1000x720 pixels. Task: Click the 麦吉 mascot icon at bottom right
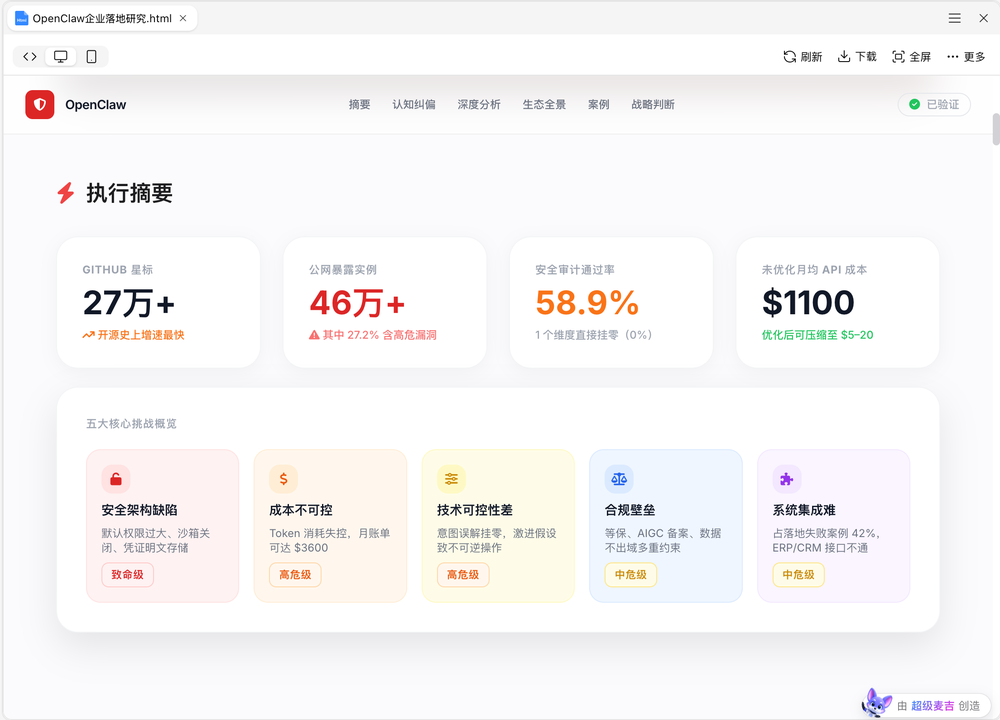coord(875,701)
